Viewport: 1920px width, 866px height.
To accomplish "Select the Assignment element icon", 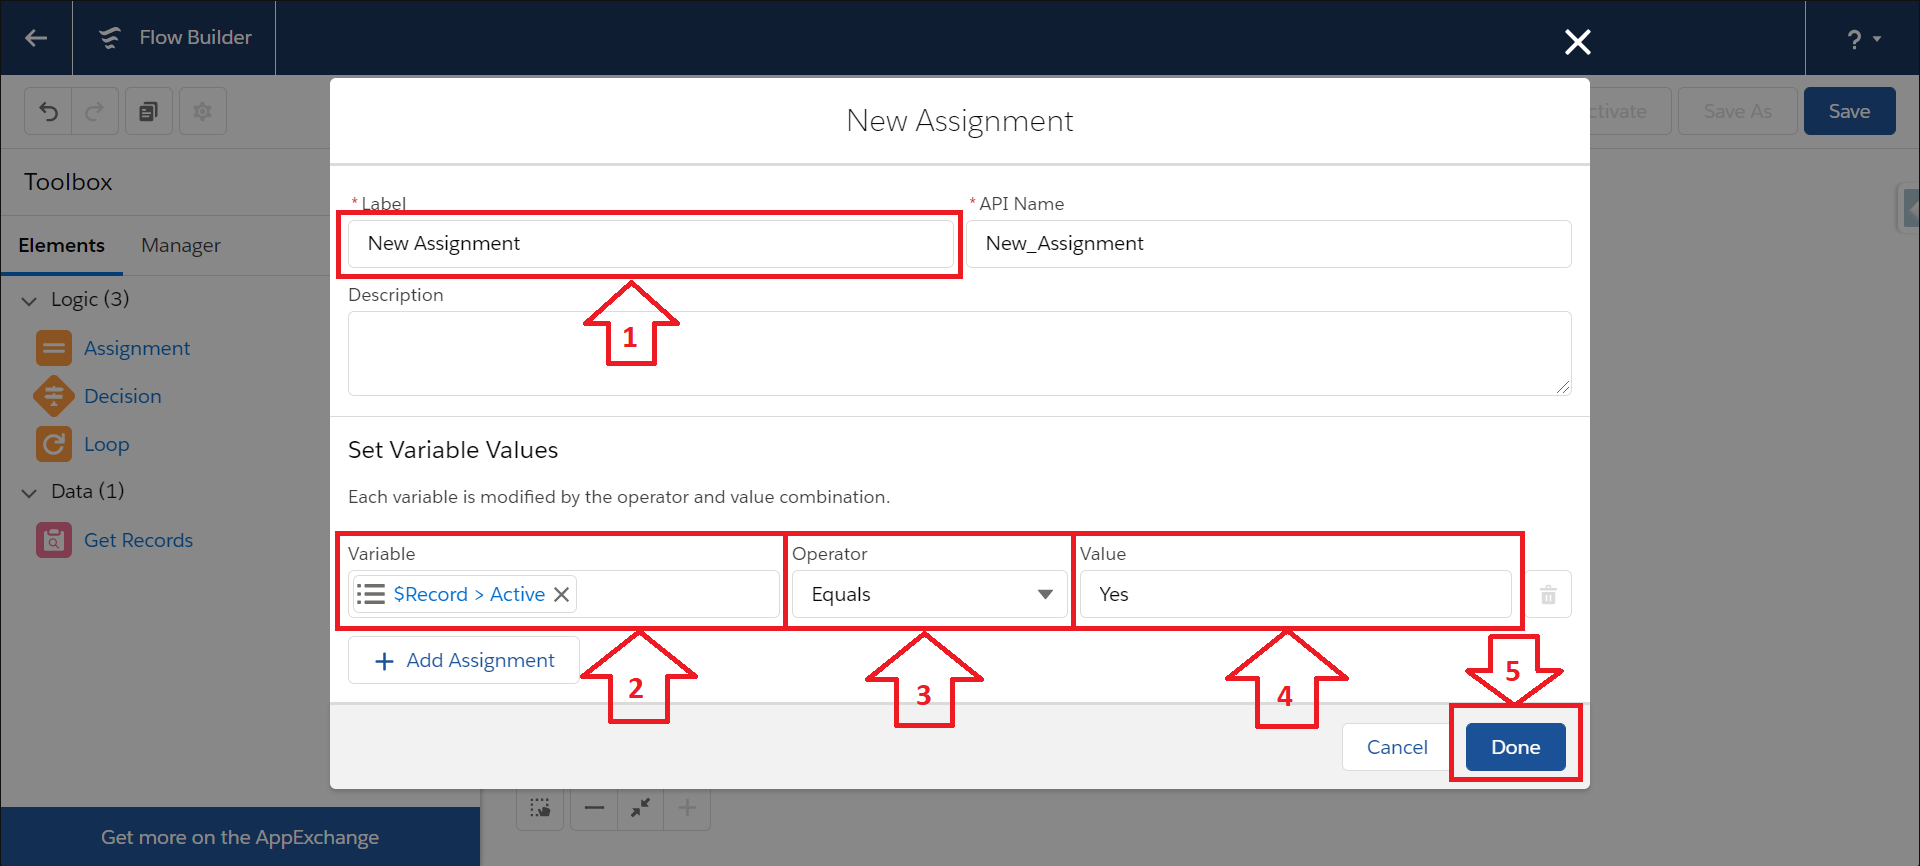I will click(54, 348).
